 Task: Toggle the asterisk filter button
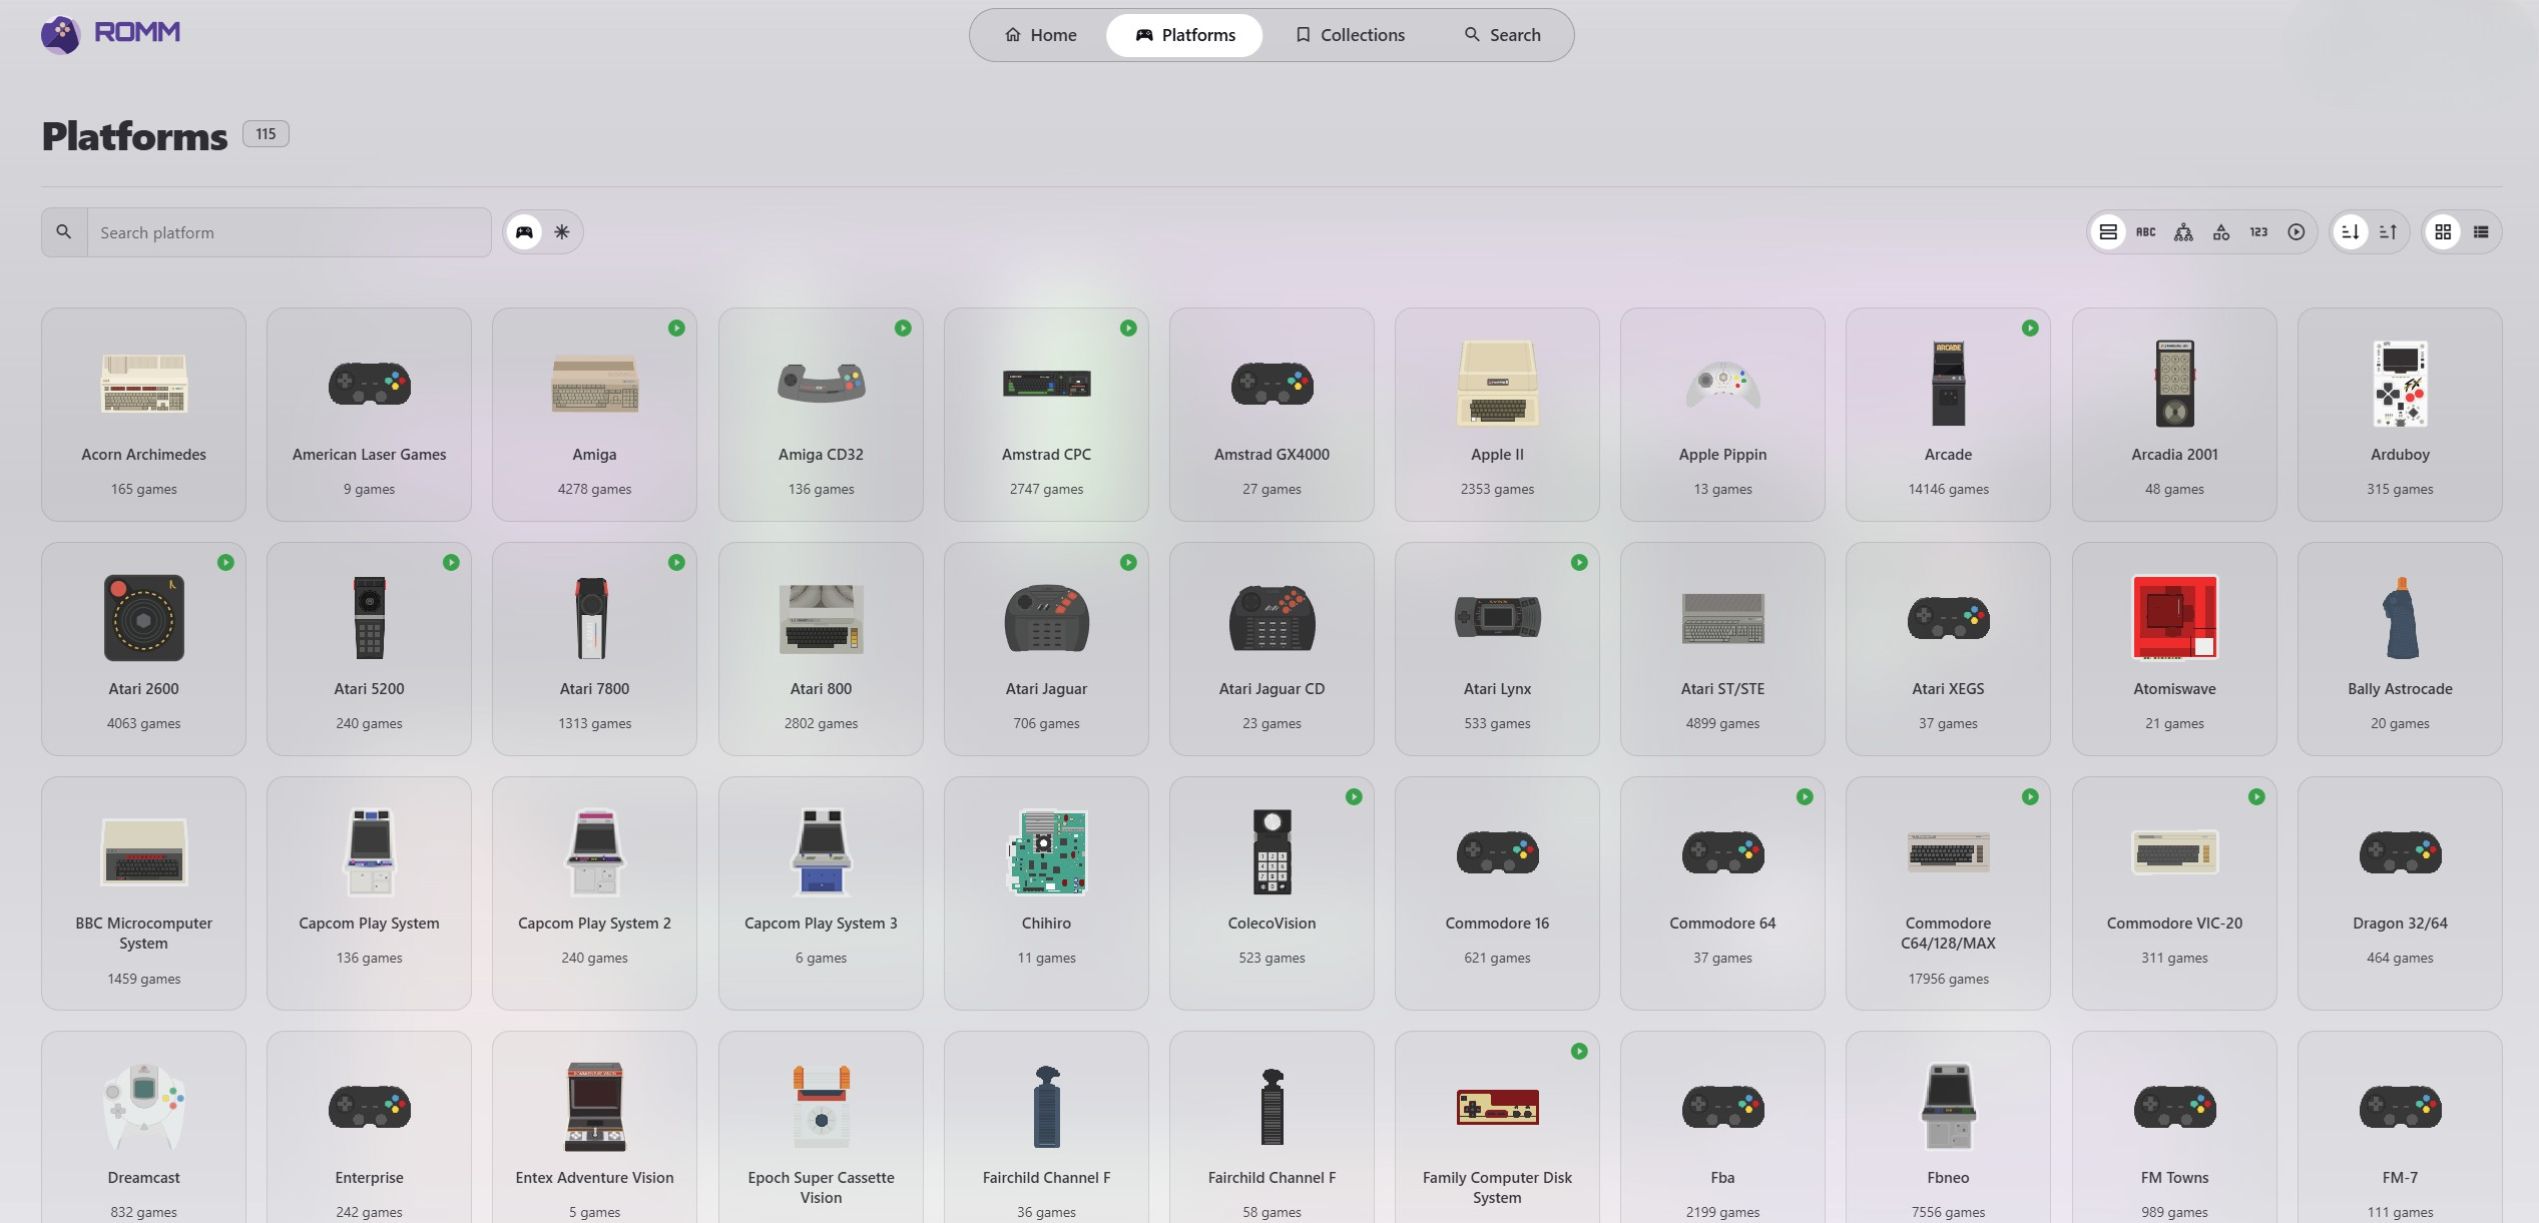(562, 232)
